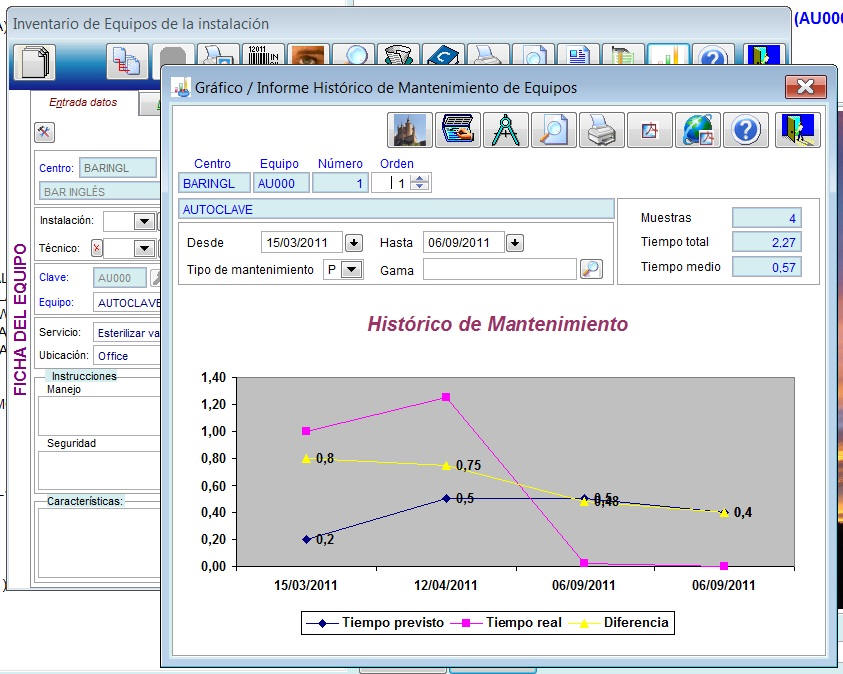Click the Orden spinner arrows
The width and height of the screenshot is (843, 674).
[x=419, y=183]
